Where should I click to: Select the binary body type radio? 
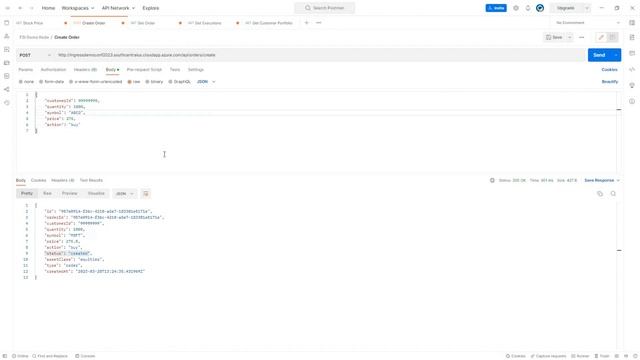click(147, 82)
